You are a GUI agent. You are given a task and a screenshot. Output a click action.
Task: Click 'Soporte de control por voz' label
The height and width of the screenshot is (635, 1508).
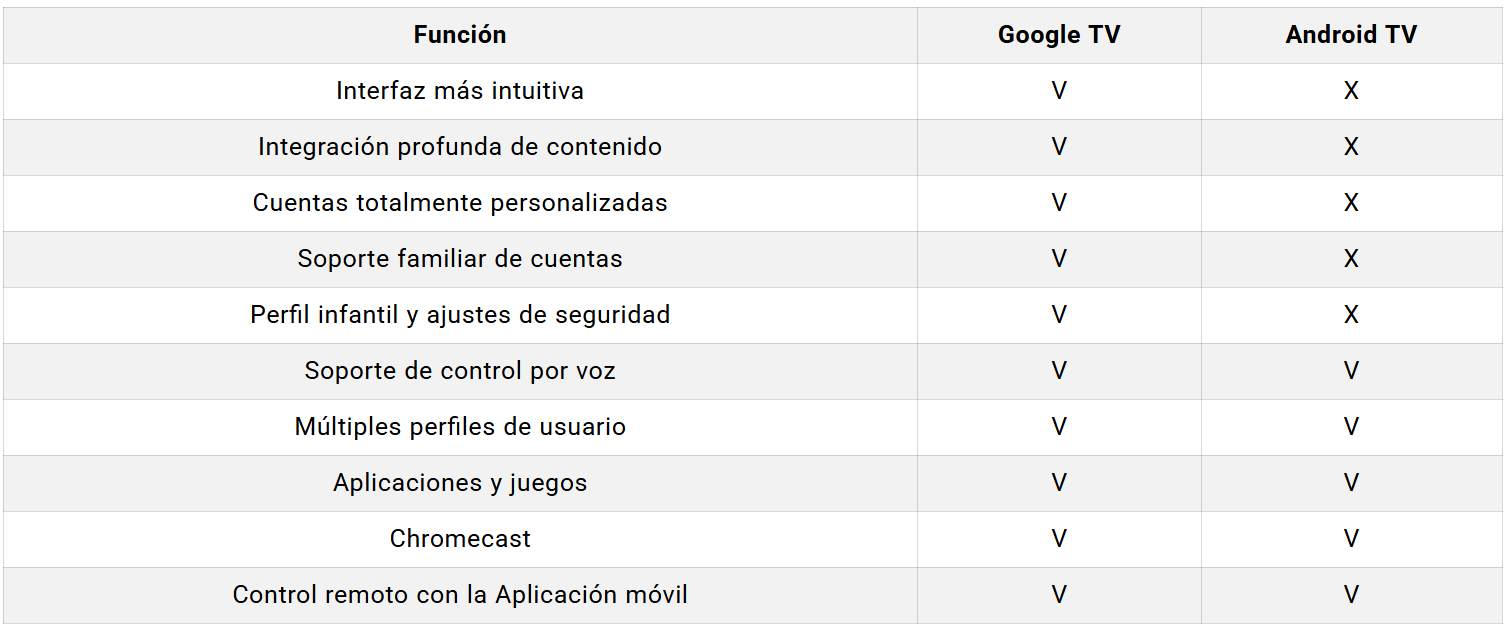pyautogui.click(x=460, y=371)
